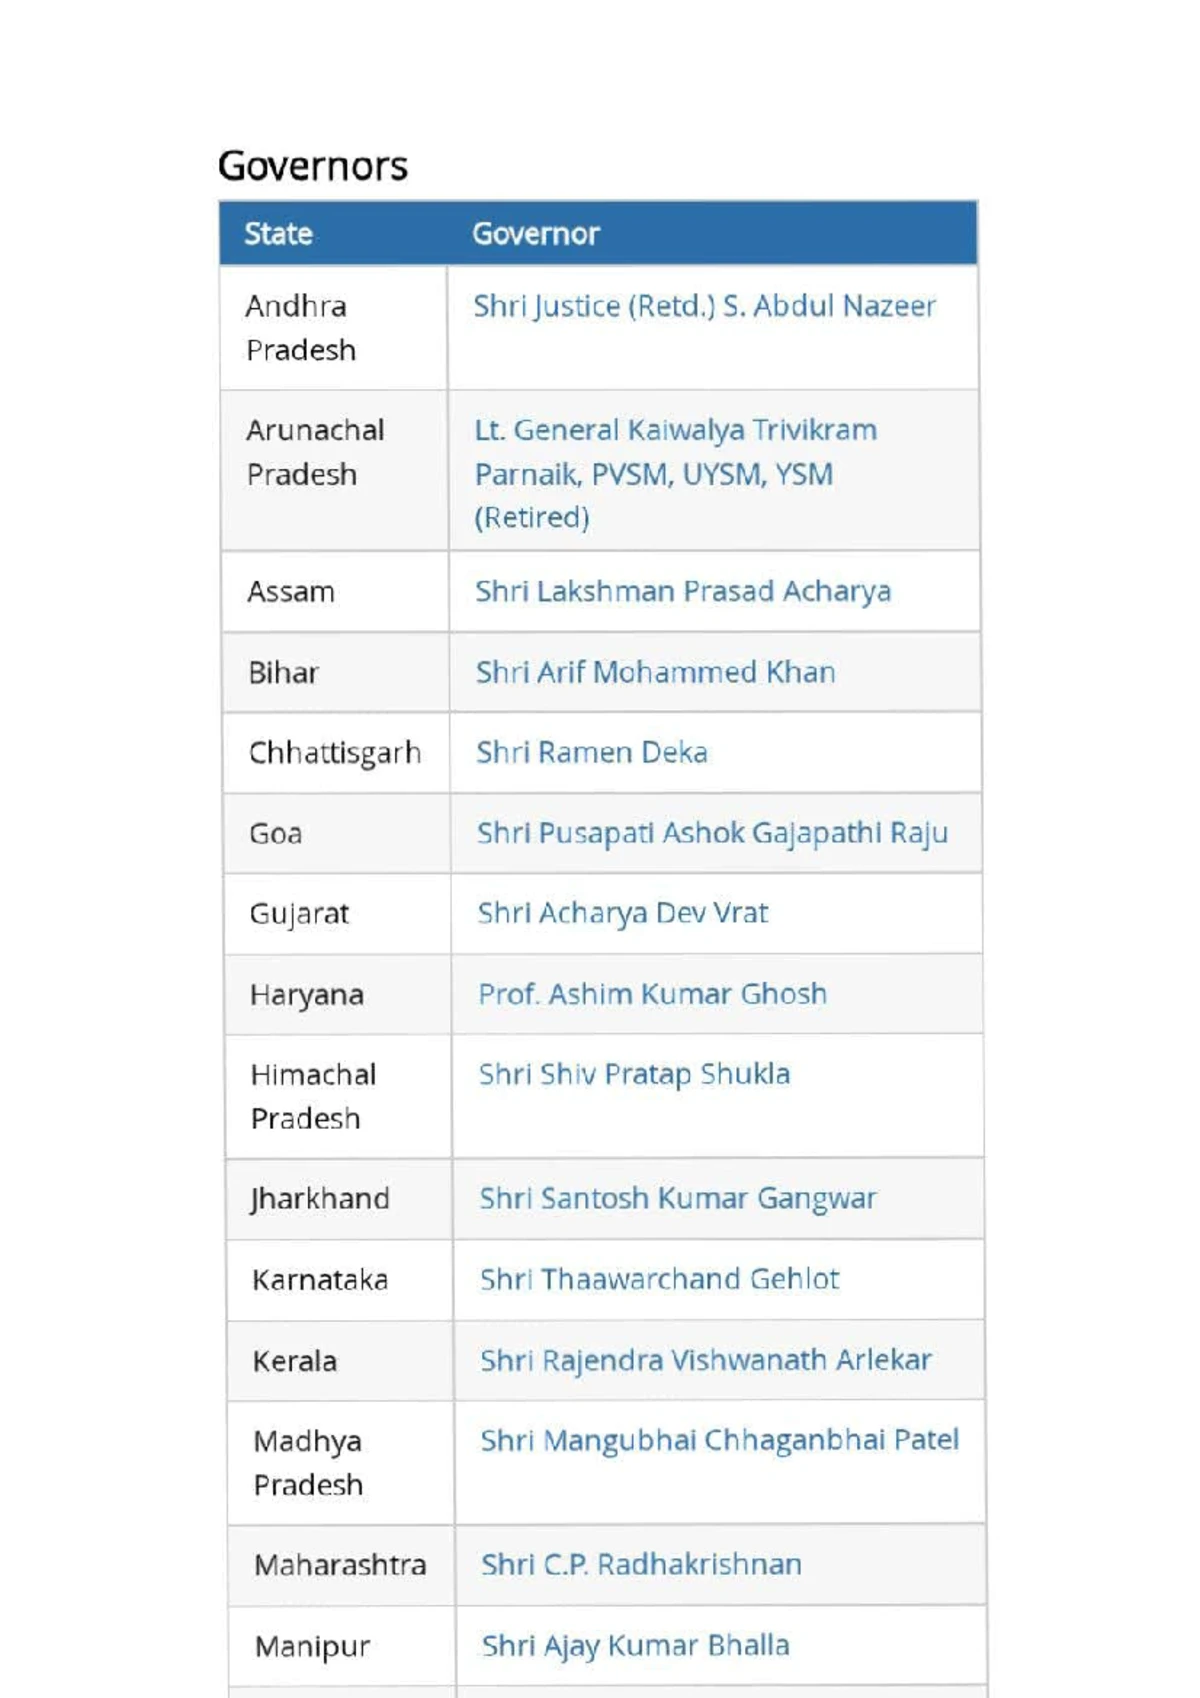This screenshot has width=1200, height=1698.
Task: Open Shri Thaawarchand Gehlot link
Action: (x=659, y=1279)
